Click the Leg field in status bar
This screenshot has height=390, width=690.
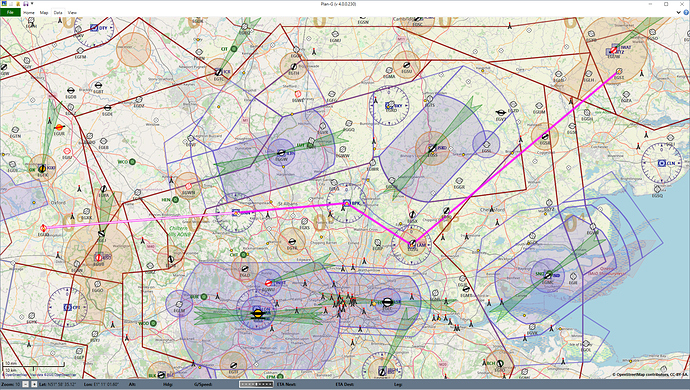[x=398, y=384]
